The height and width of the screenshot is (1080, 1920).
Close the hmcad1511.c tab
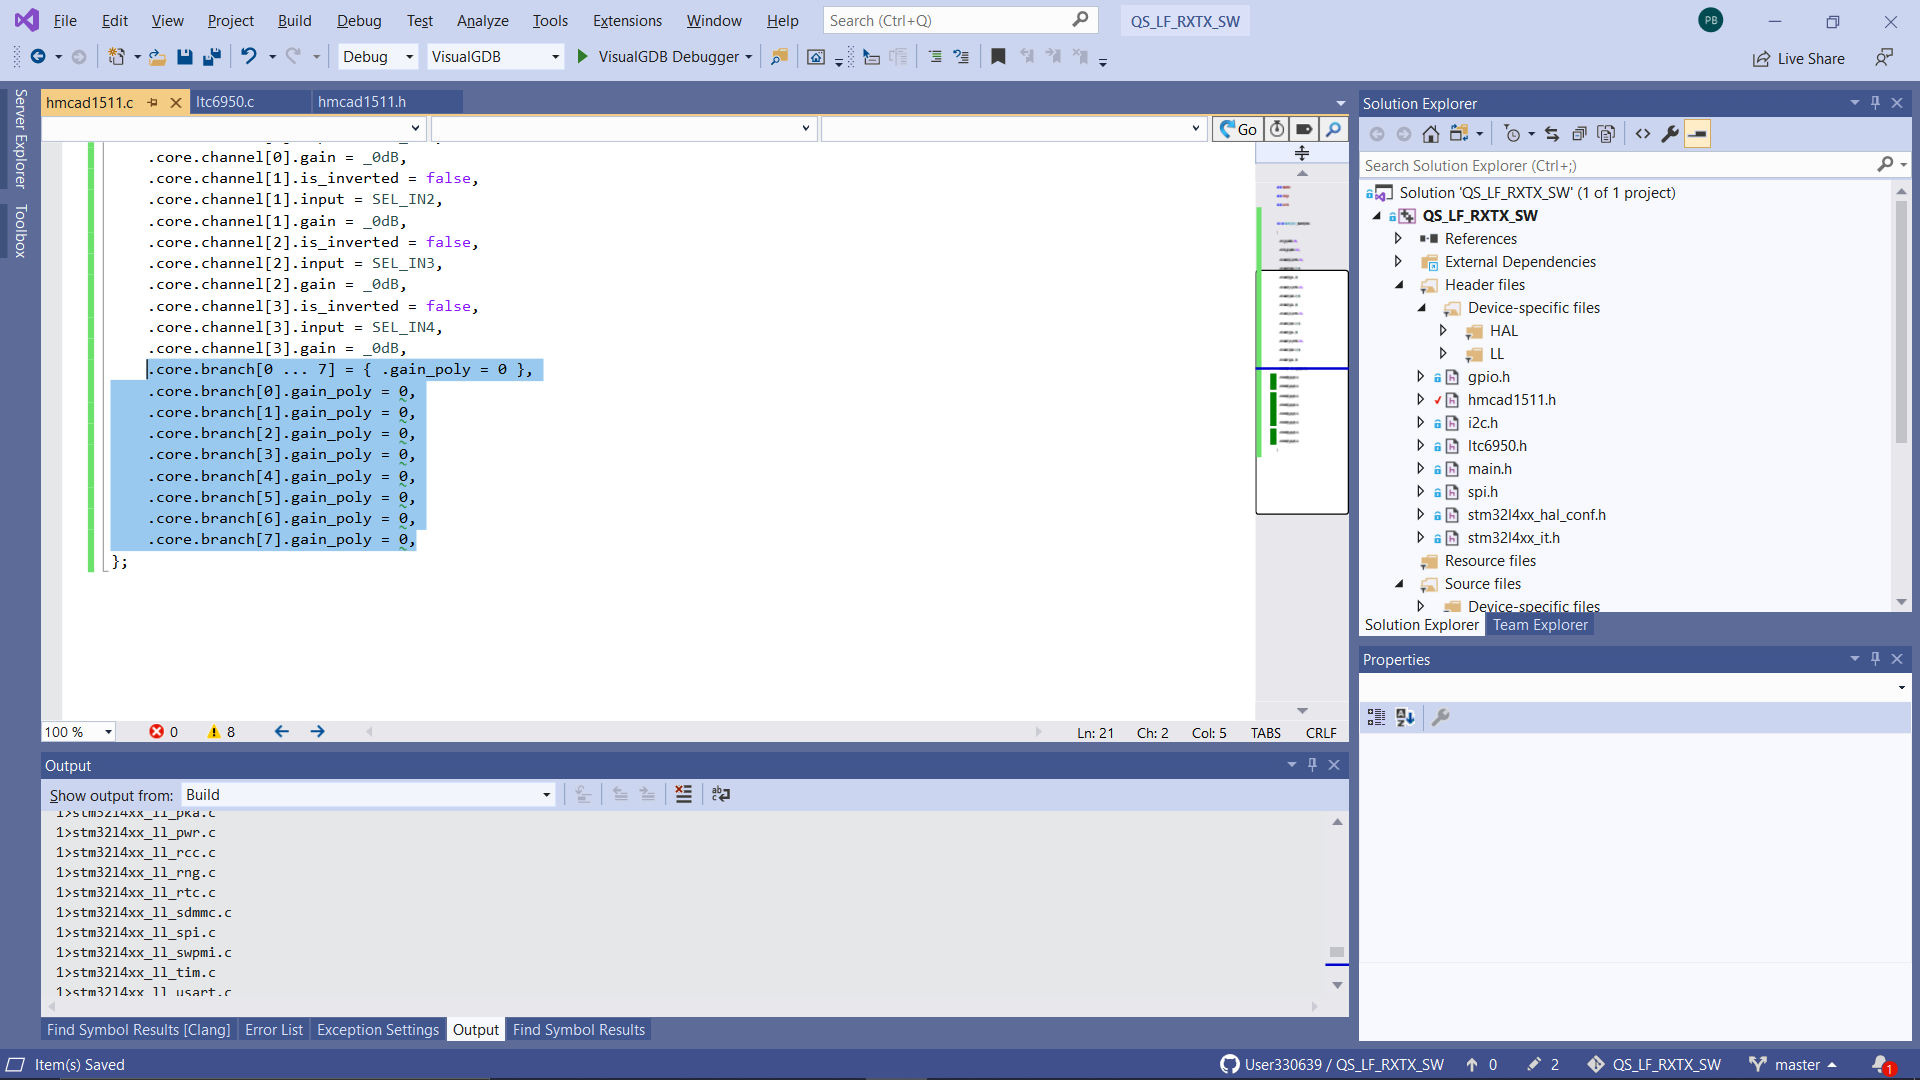(x=176, y=102)
